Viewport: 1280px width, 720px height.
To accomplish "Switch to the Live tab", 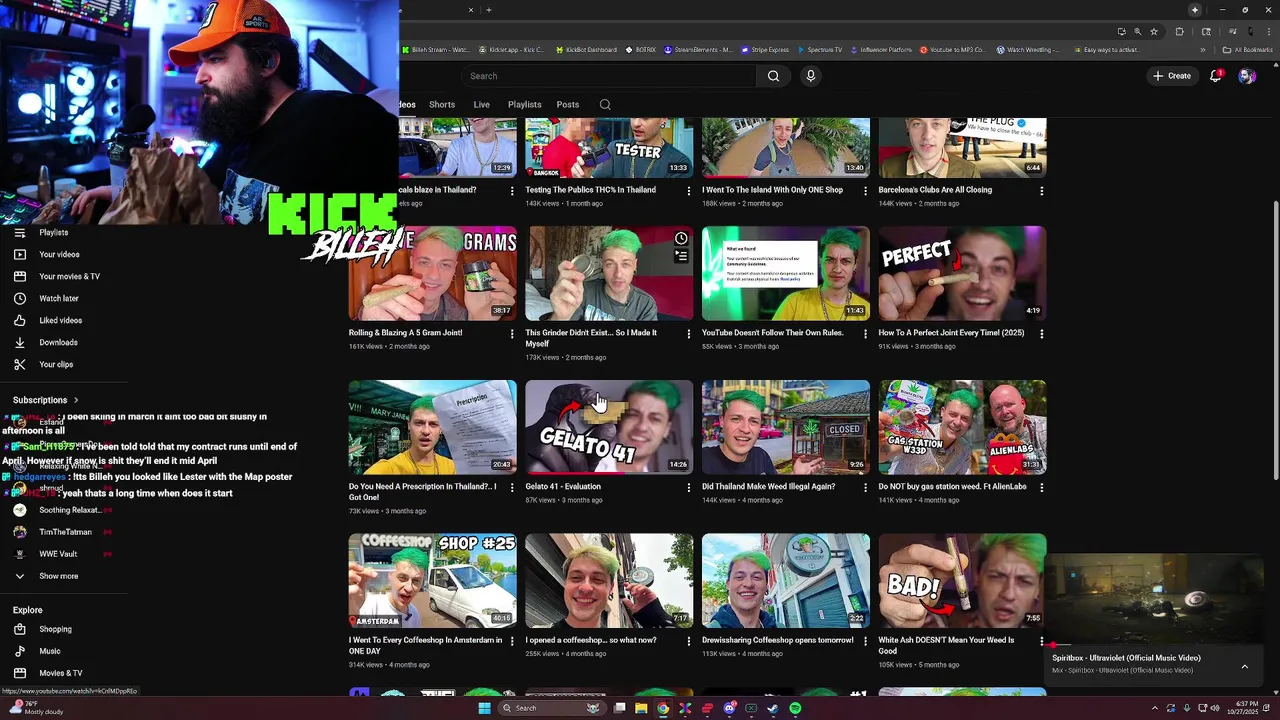I will (x=481, y=104).
